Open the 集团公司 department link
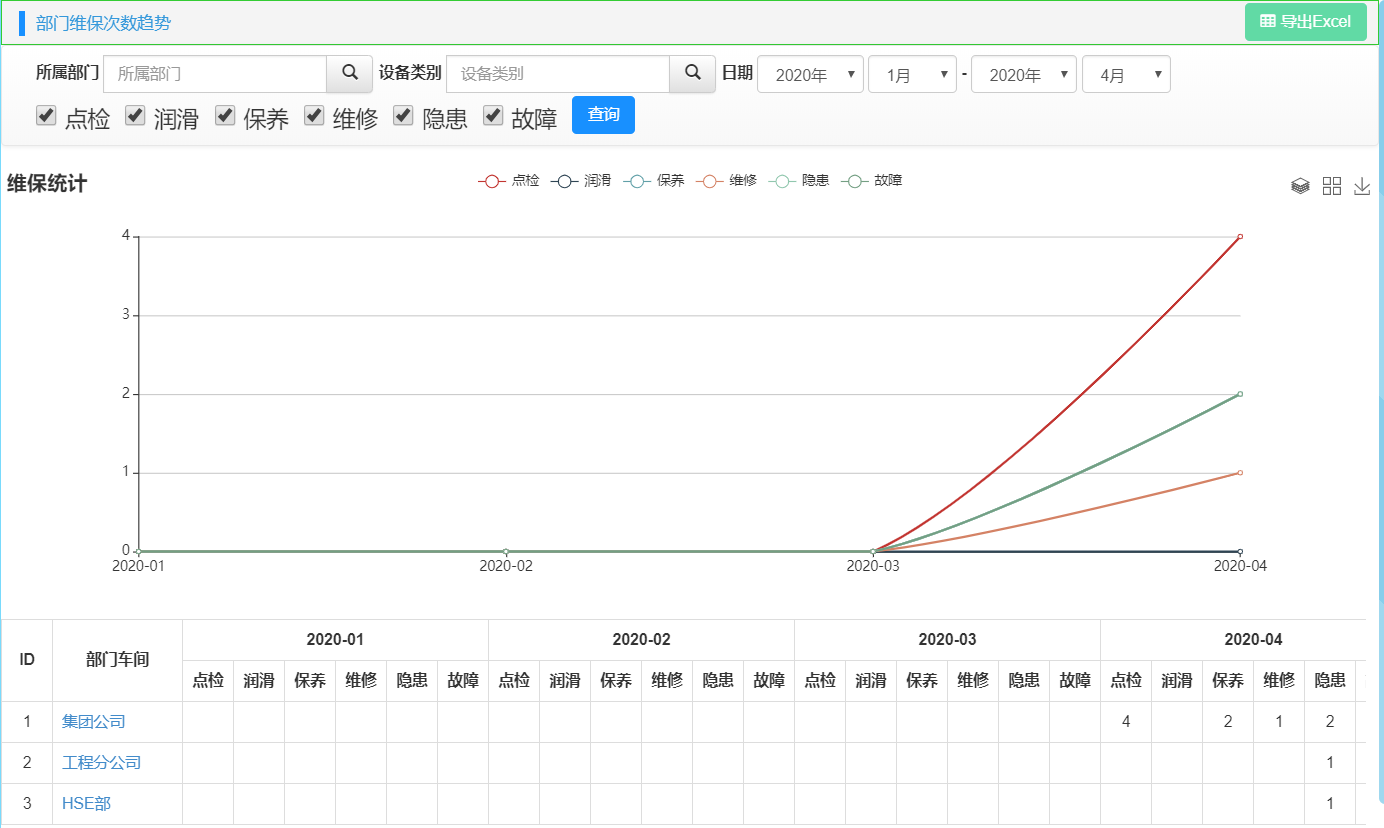This screenshot has width=1384, height=828. [x=94, y=721]
